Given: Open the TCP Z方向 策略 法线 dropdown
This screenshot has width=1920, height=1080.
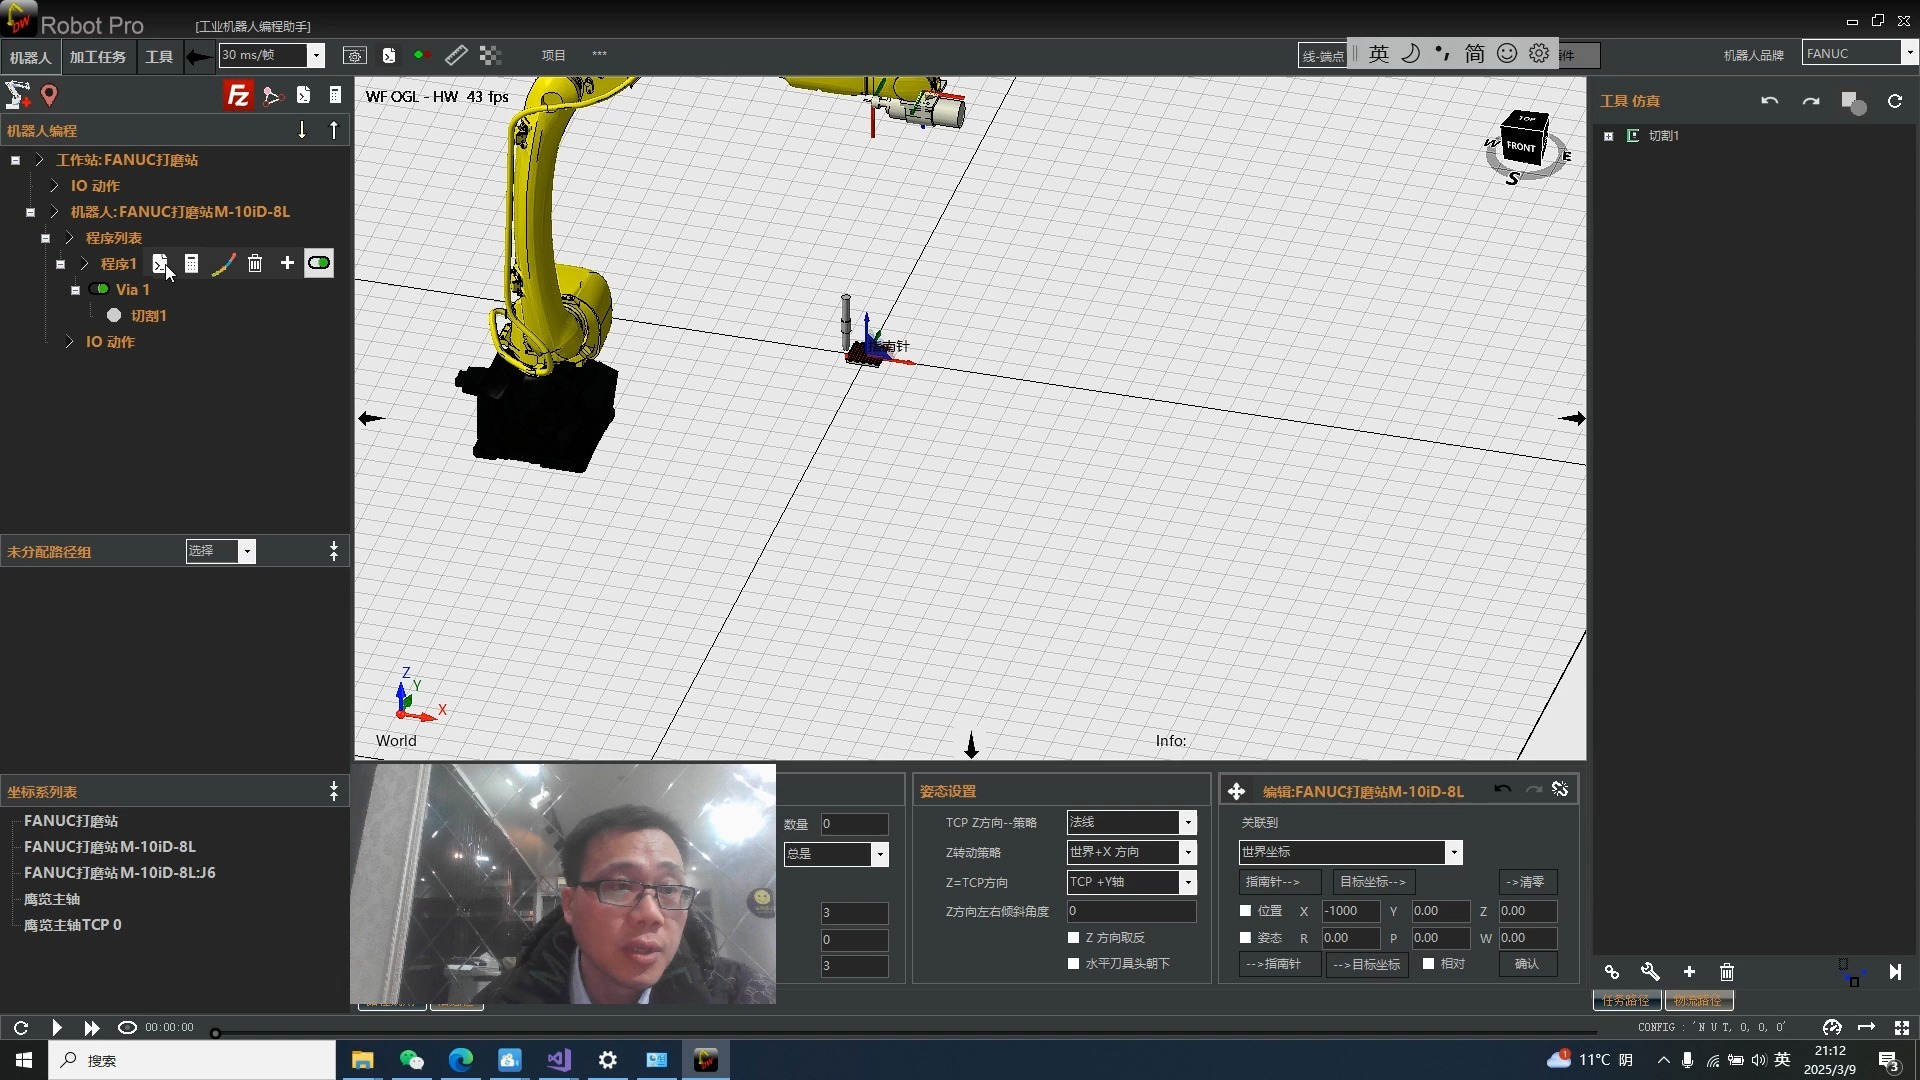Looking at the screenshot, I should 1188,822.
